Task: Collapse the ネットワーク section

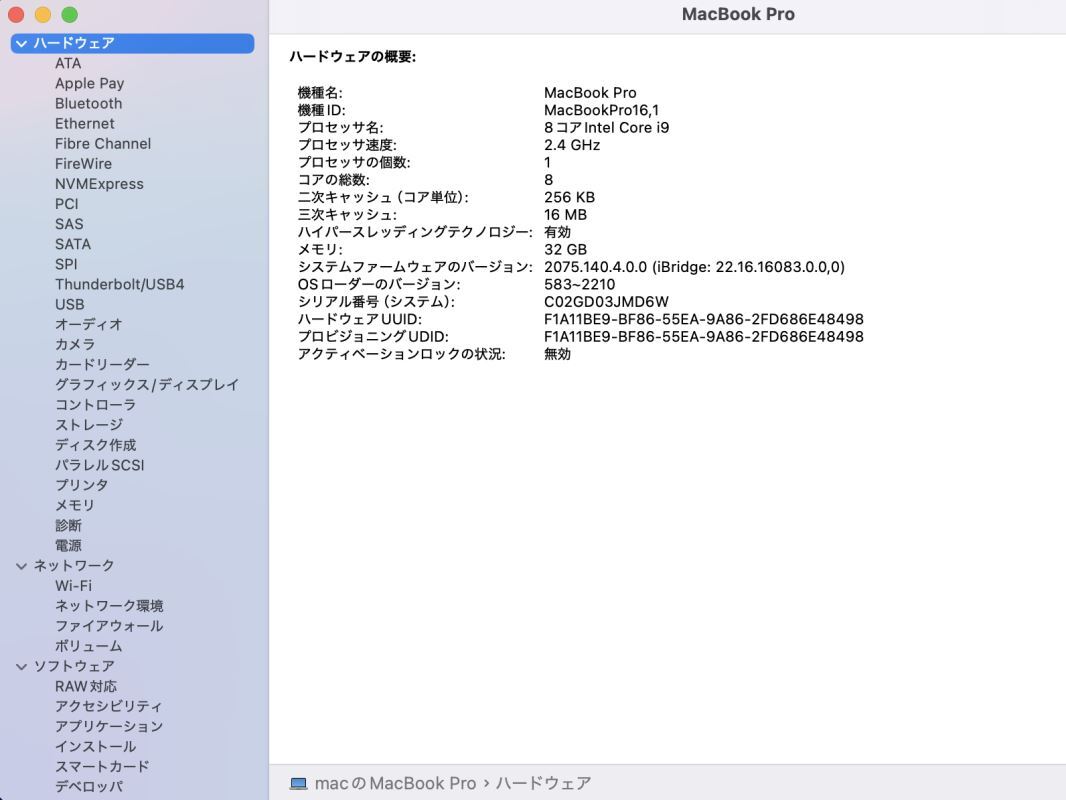Action: [22, 565]
